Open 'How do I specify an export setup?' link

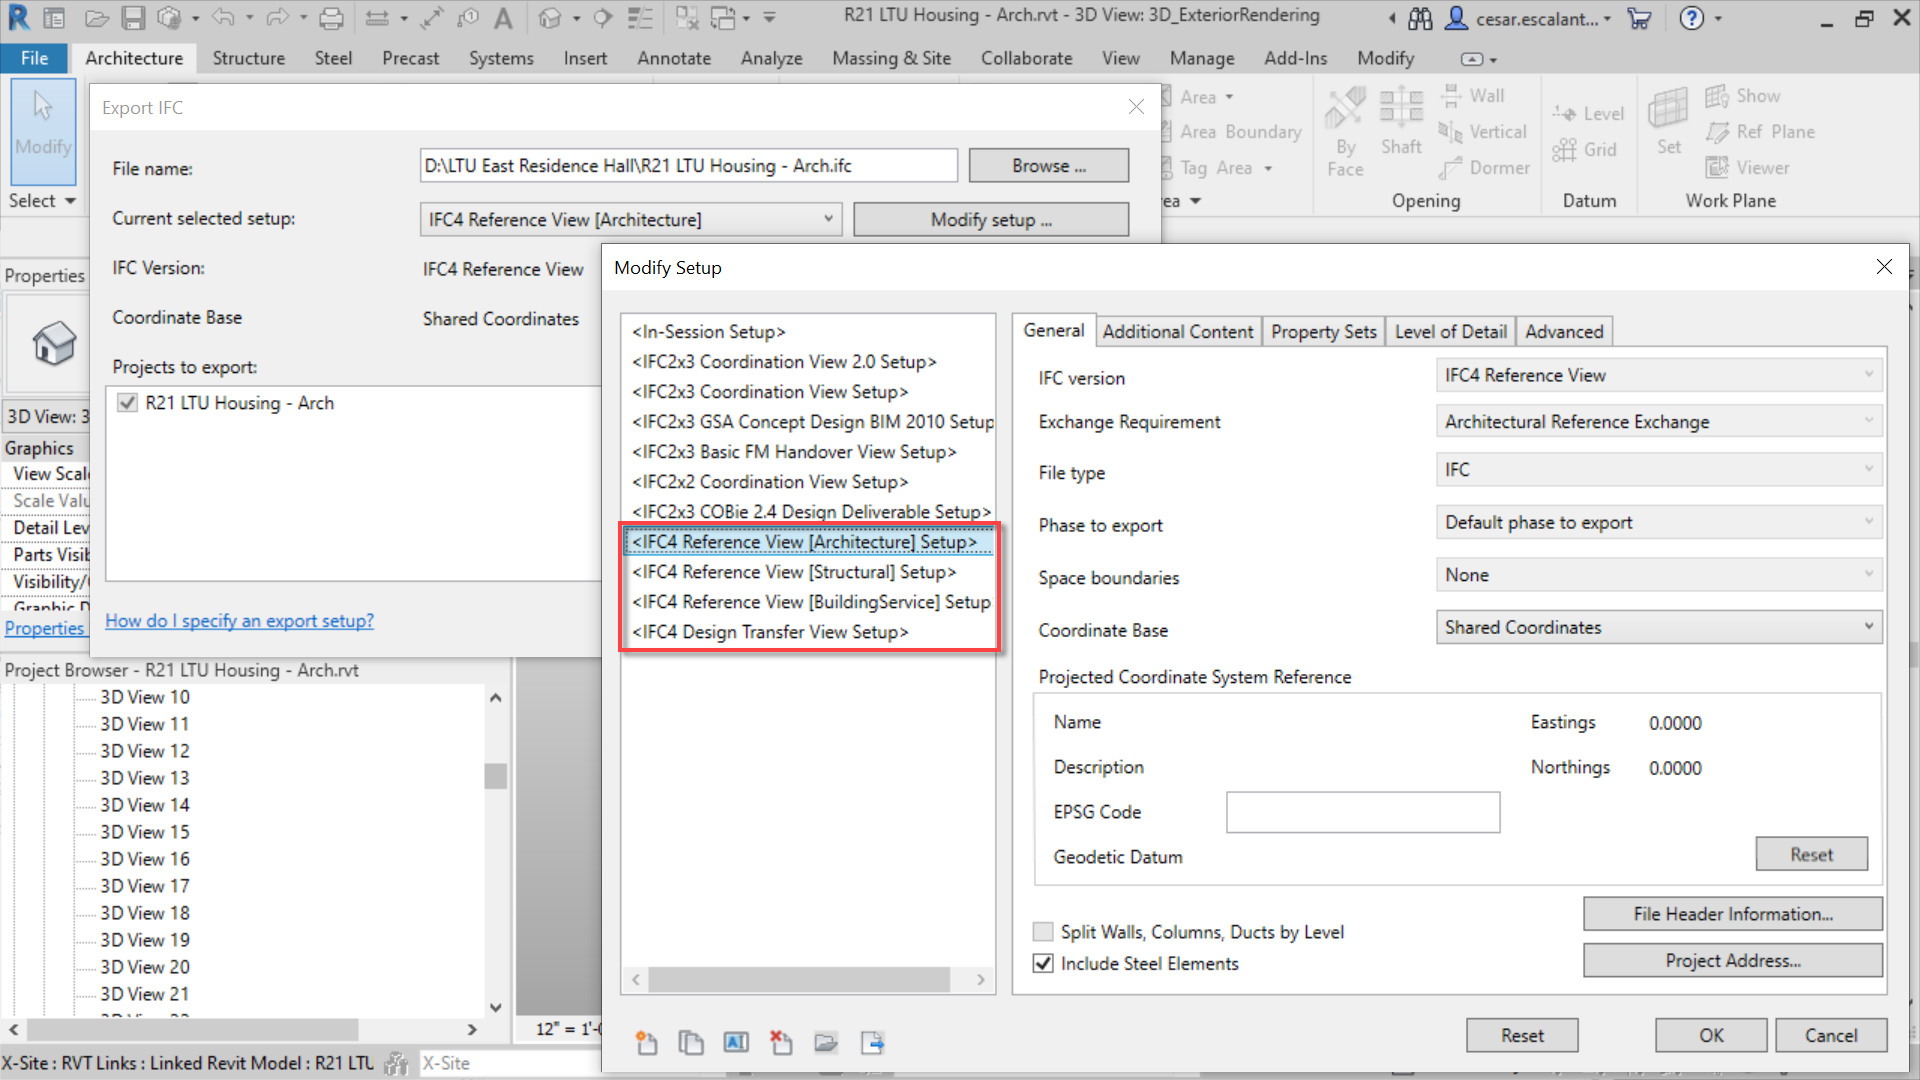pyautogui.click(x=240, y=621)
